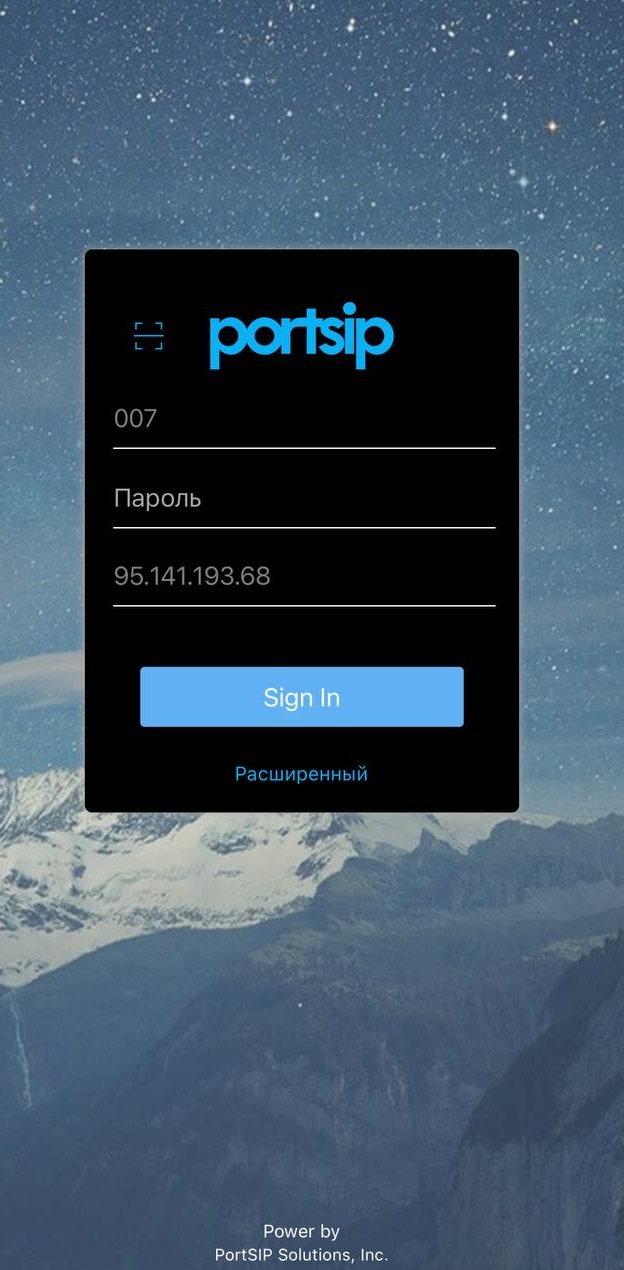Expand advanced options via Расширенный

[x=301, y=774]
